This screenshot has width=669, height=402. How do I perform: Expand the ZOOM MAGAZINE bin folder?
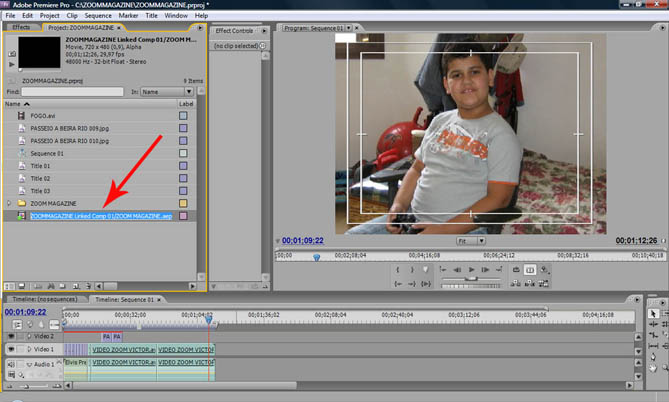pyautogui.click(x=9, y=203)
